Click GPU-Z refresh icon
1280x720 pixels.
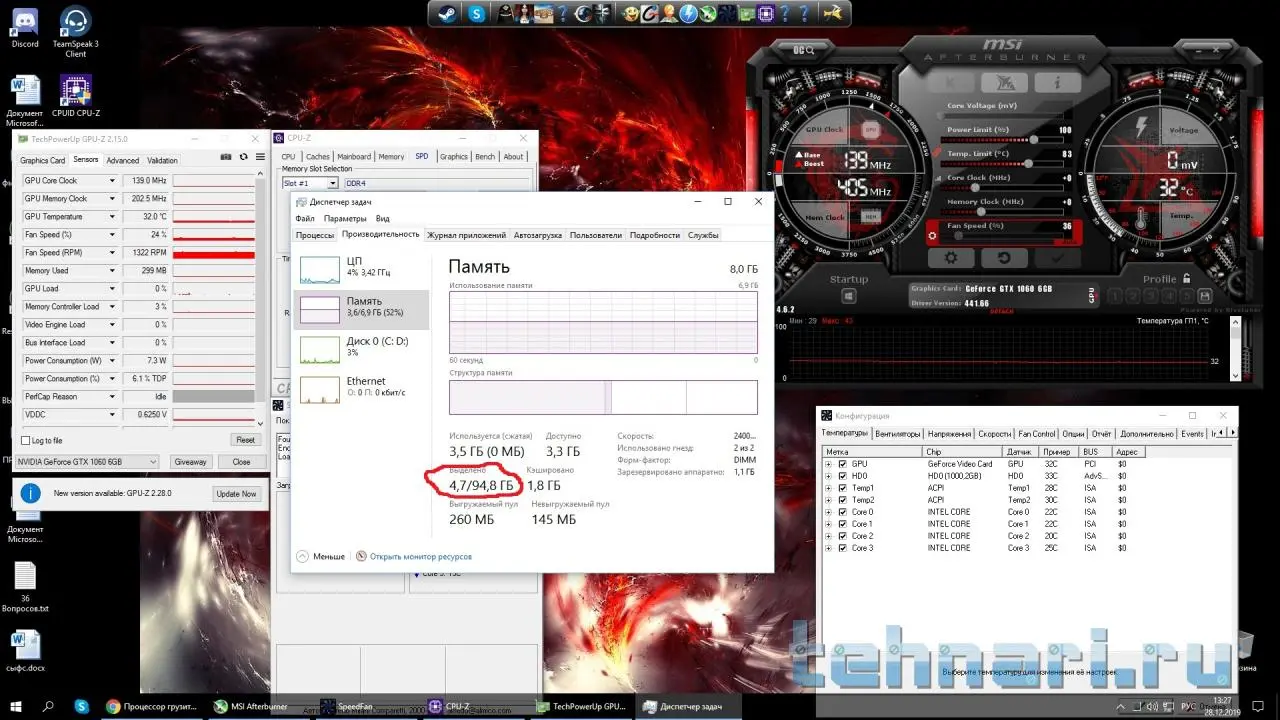tap(243, 157)
